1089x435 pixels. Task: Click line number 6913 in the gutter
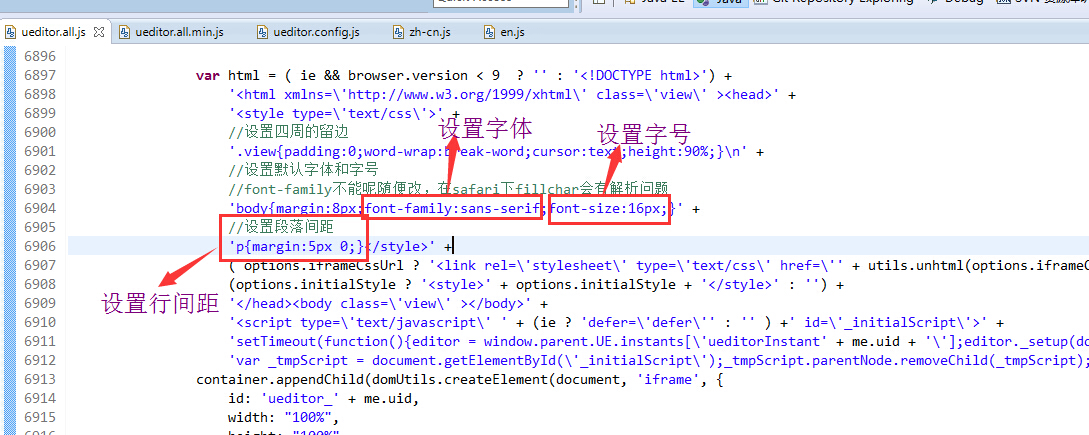(40, 379)
